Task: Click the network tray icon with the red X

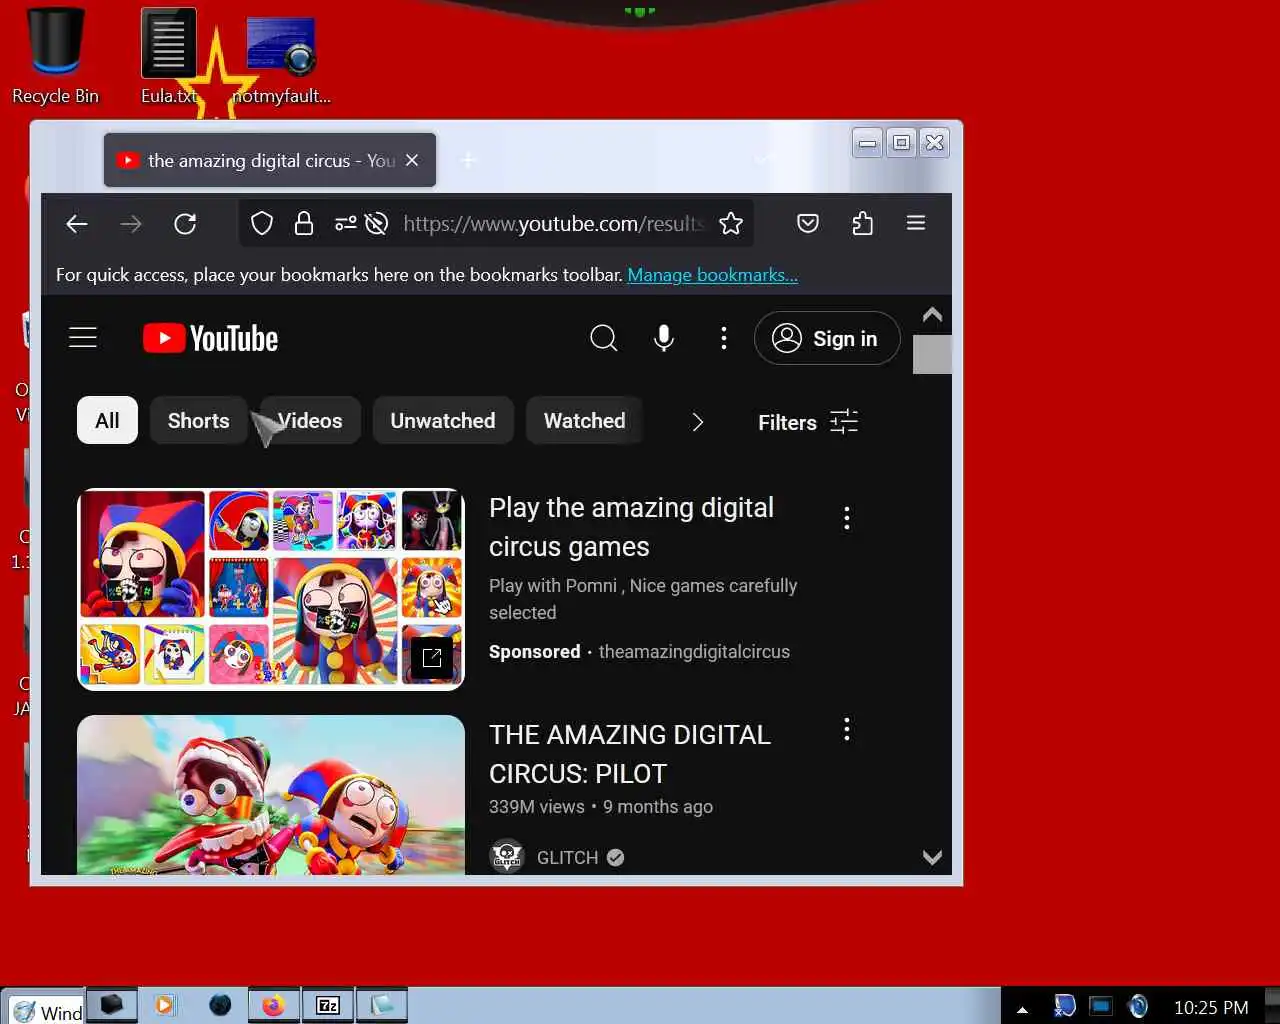Action: click(x=1064, y=1006)
